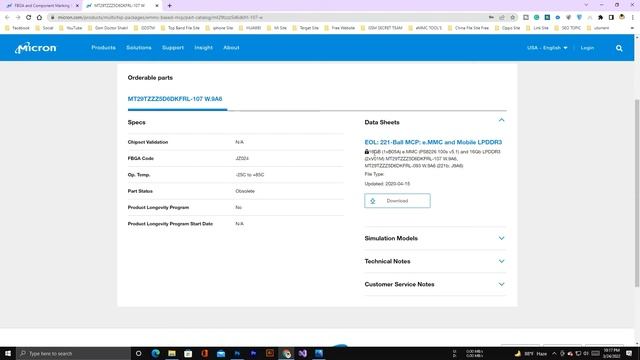Open the site search magnifier icon
The width and height of the screenshot is (640, 360).
[x=619, y=48]
